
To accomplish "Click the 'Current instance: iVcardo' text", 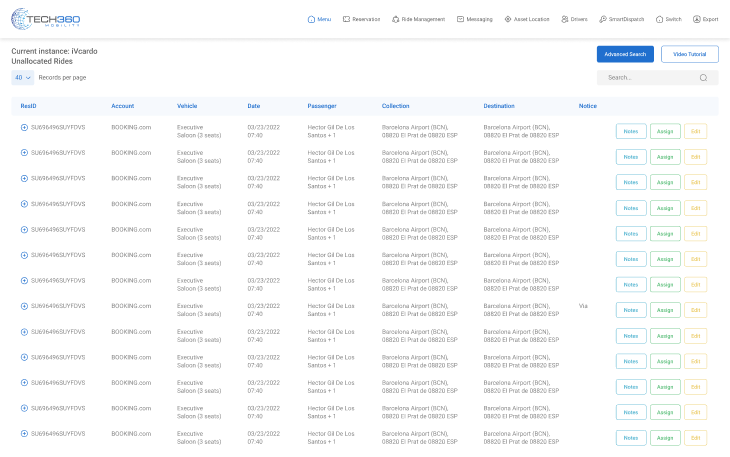I will 54,51.
